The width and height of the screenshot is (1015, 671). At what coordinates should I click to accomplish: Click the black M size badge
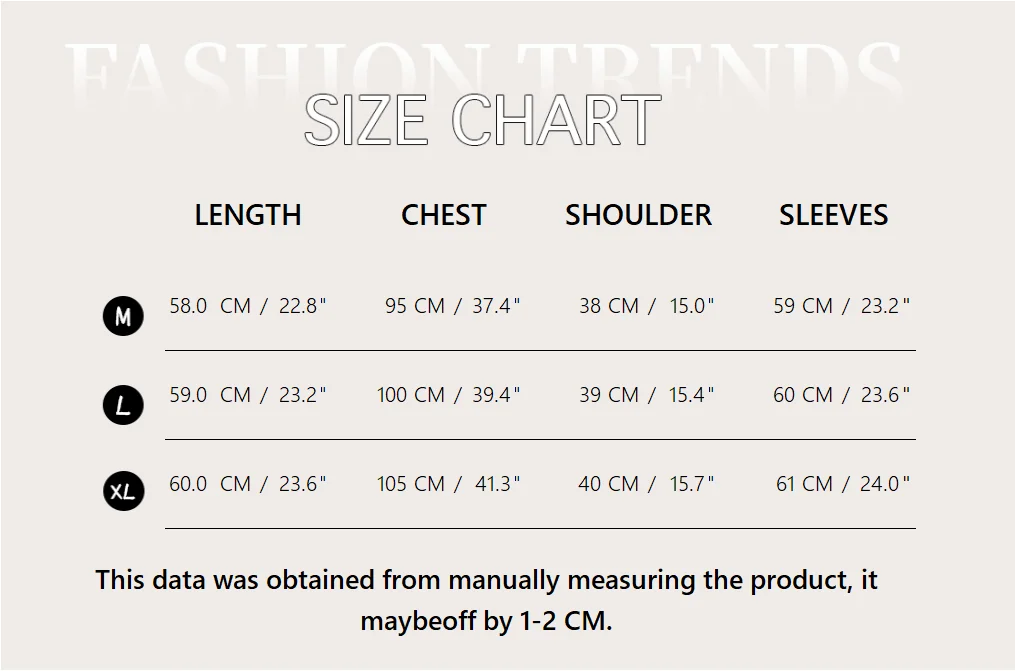123,317
